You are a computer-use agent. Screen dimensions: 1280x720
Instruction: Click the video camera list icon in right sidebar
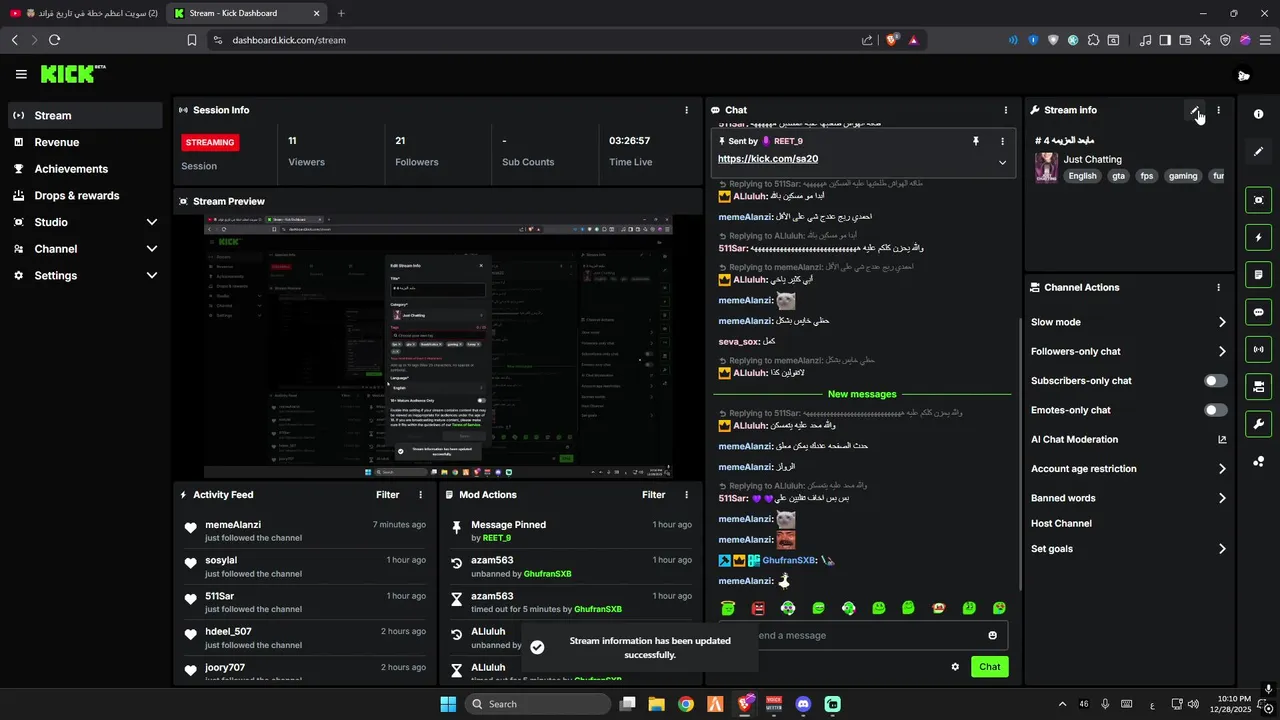pos(1258,386)
